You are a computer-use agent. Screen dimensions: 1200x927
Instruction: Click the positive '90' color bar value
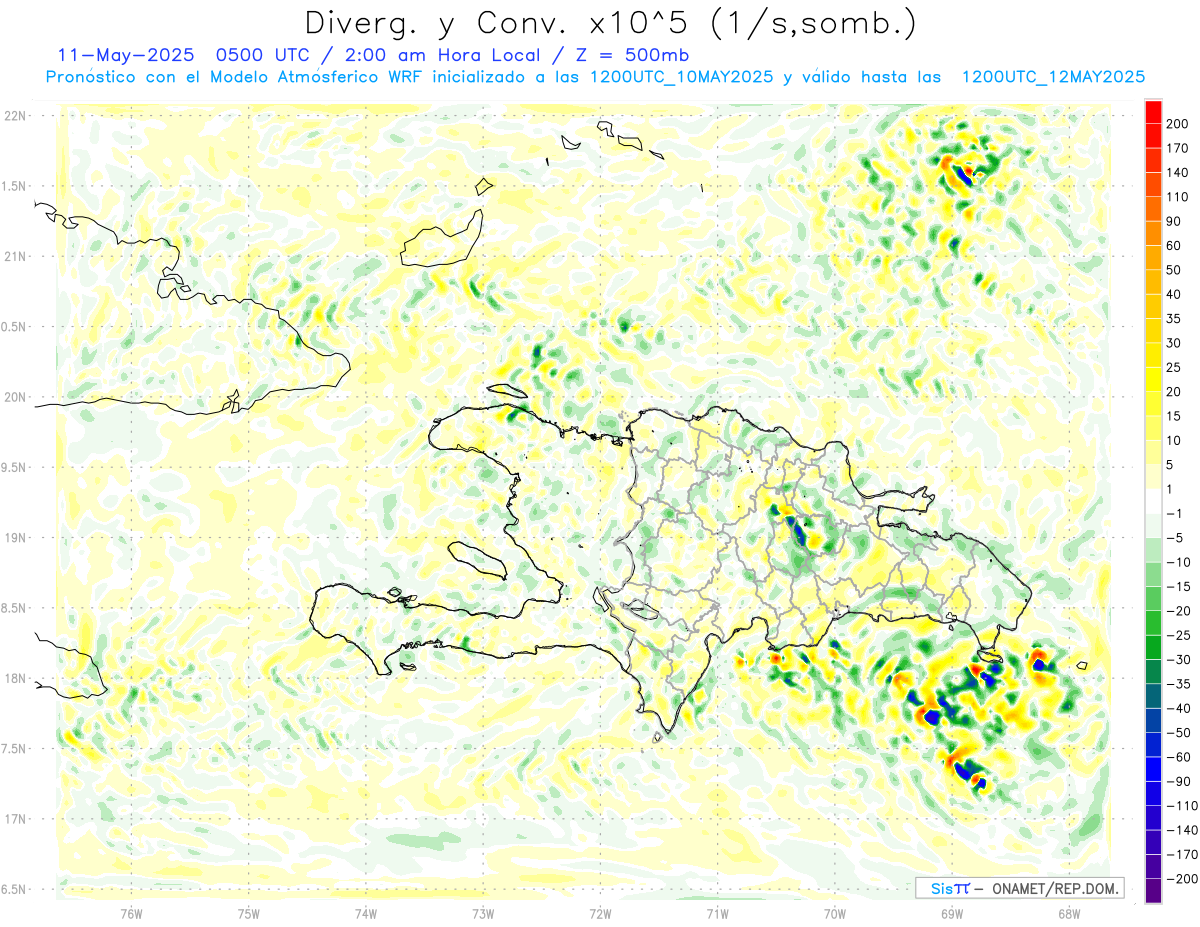[1174, 222]
